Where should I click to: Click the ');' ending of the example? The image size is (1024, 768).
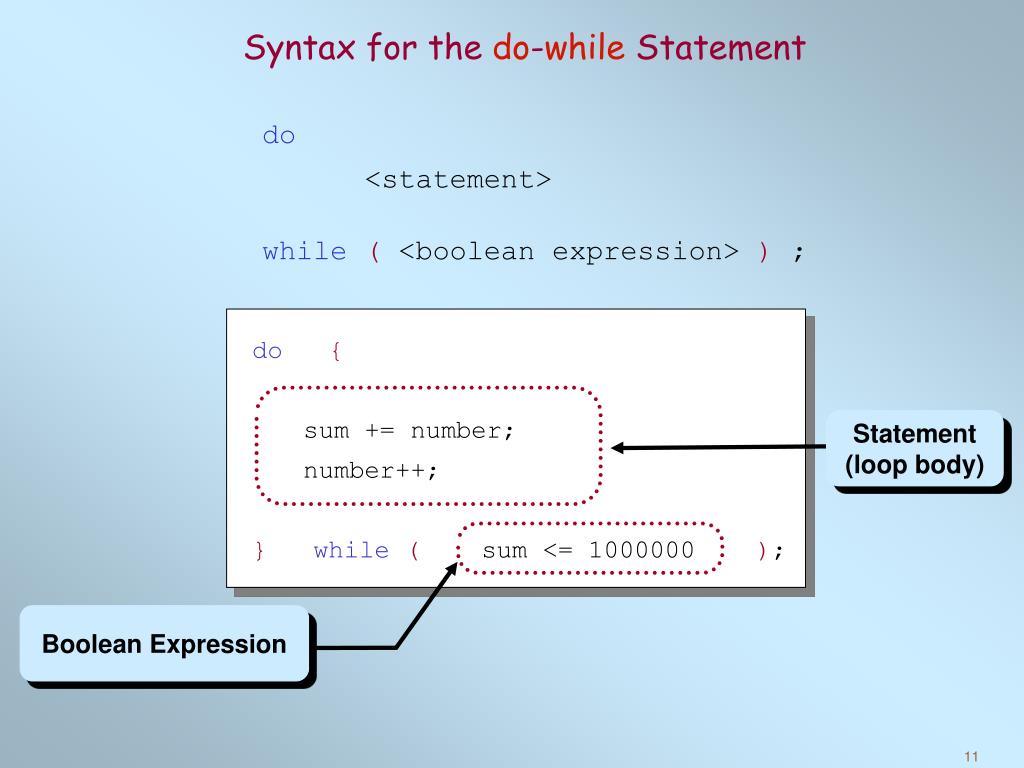coord(770,551)
